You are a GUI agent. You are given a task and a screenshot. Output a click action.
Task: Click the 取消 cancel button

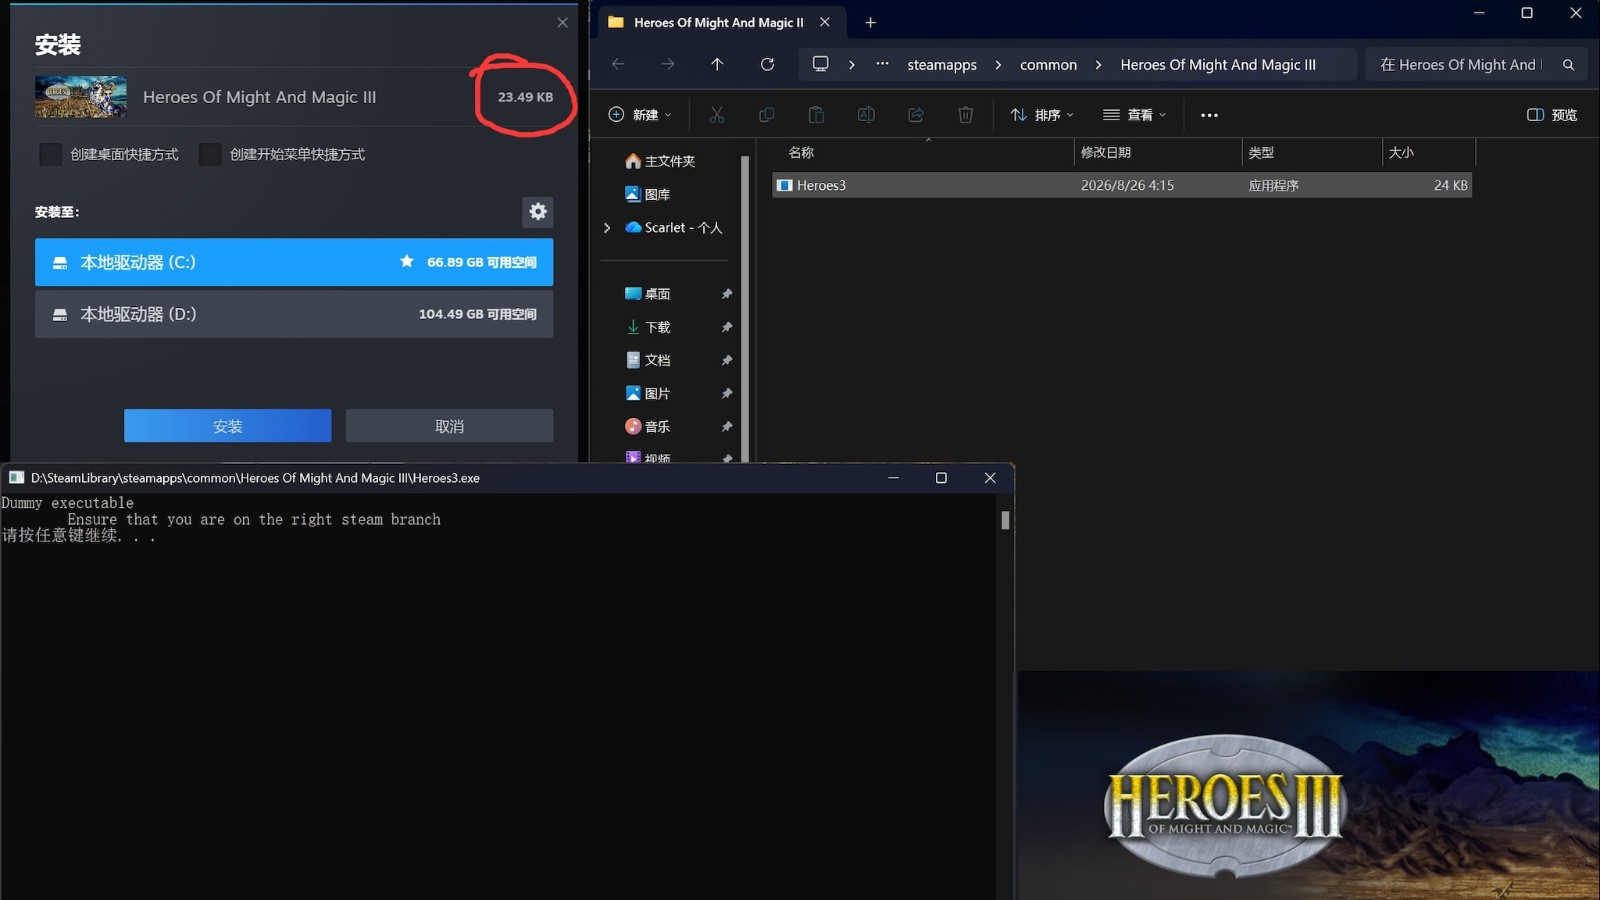click(x=449, y=426)
